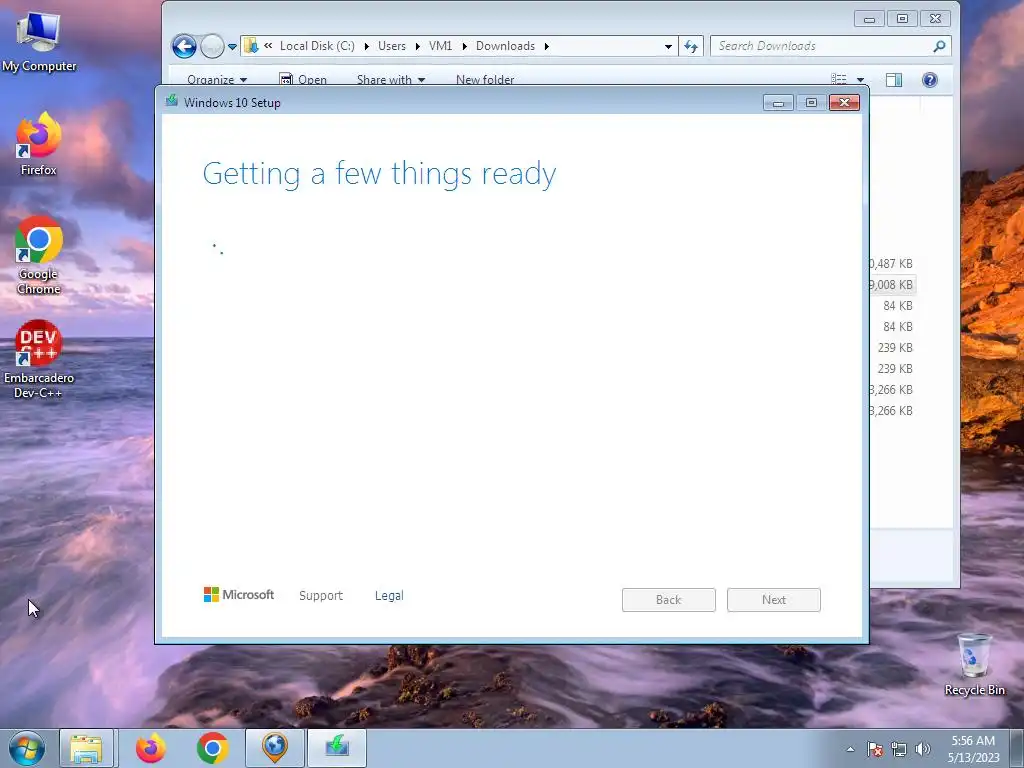Viewport: 1024px width, 768px height.
Task: Select the globe app on taskbar
Action: click(275, 748)
